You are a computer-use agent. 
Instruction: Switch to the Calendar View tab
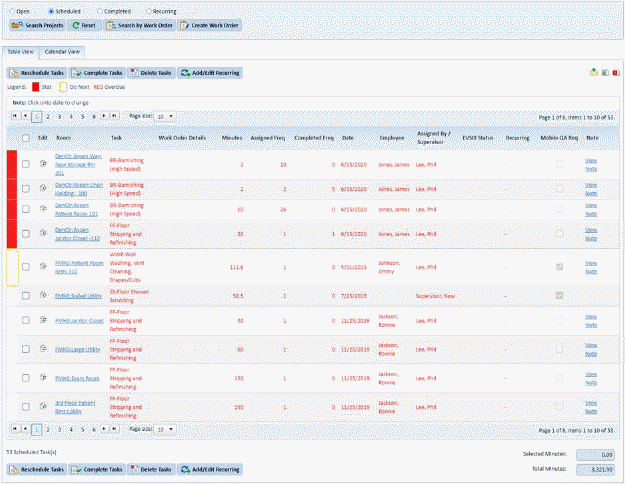pyautogui.click(x=62, y=50)
